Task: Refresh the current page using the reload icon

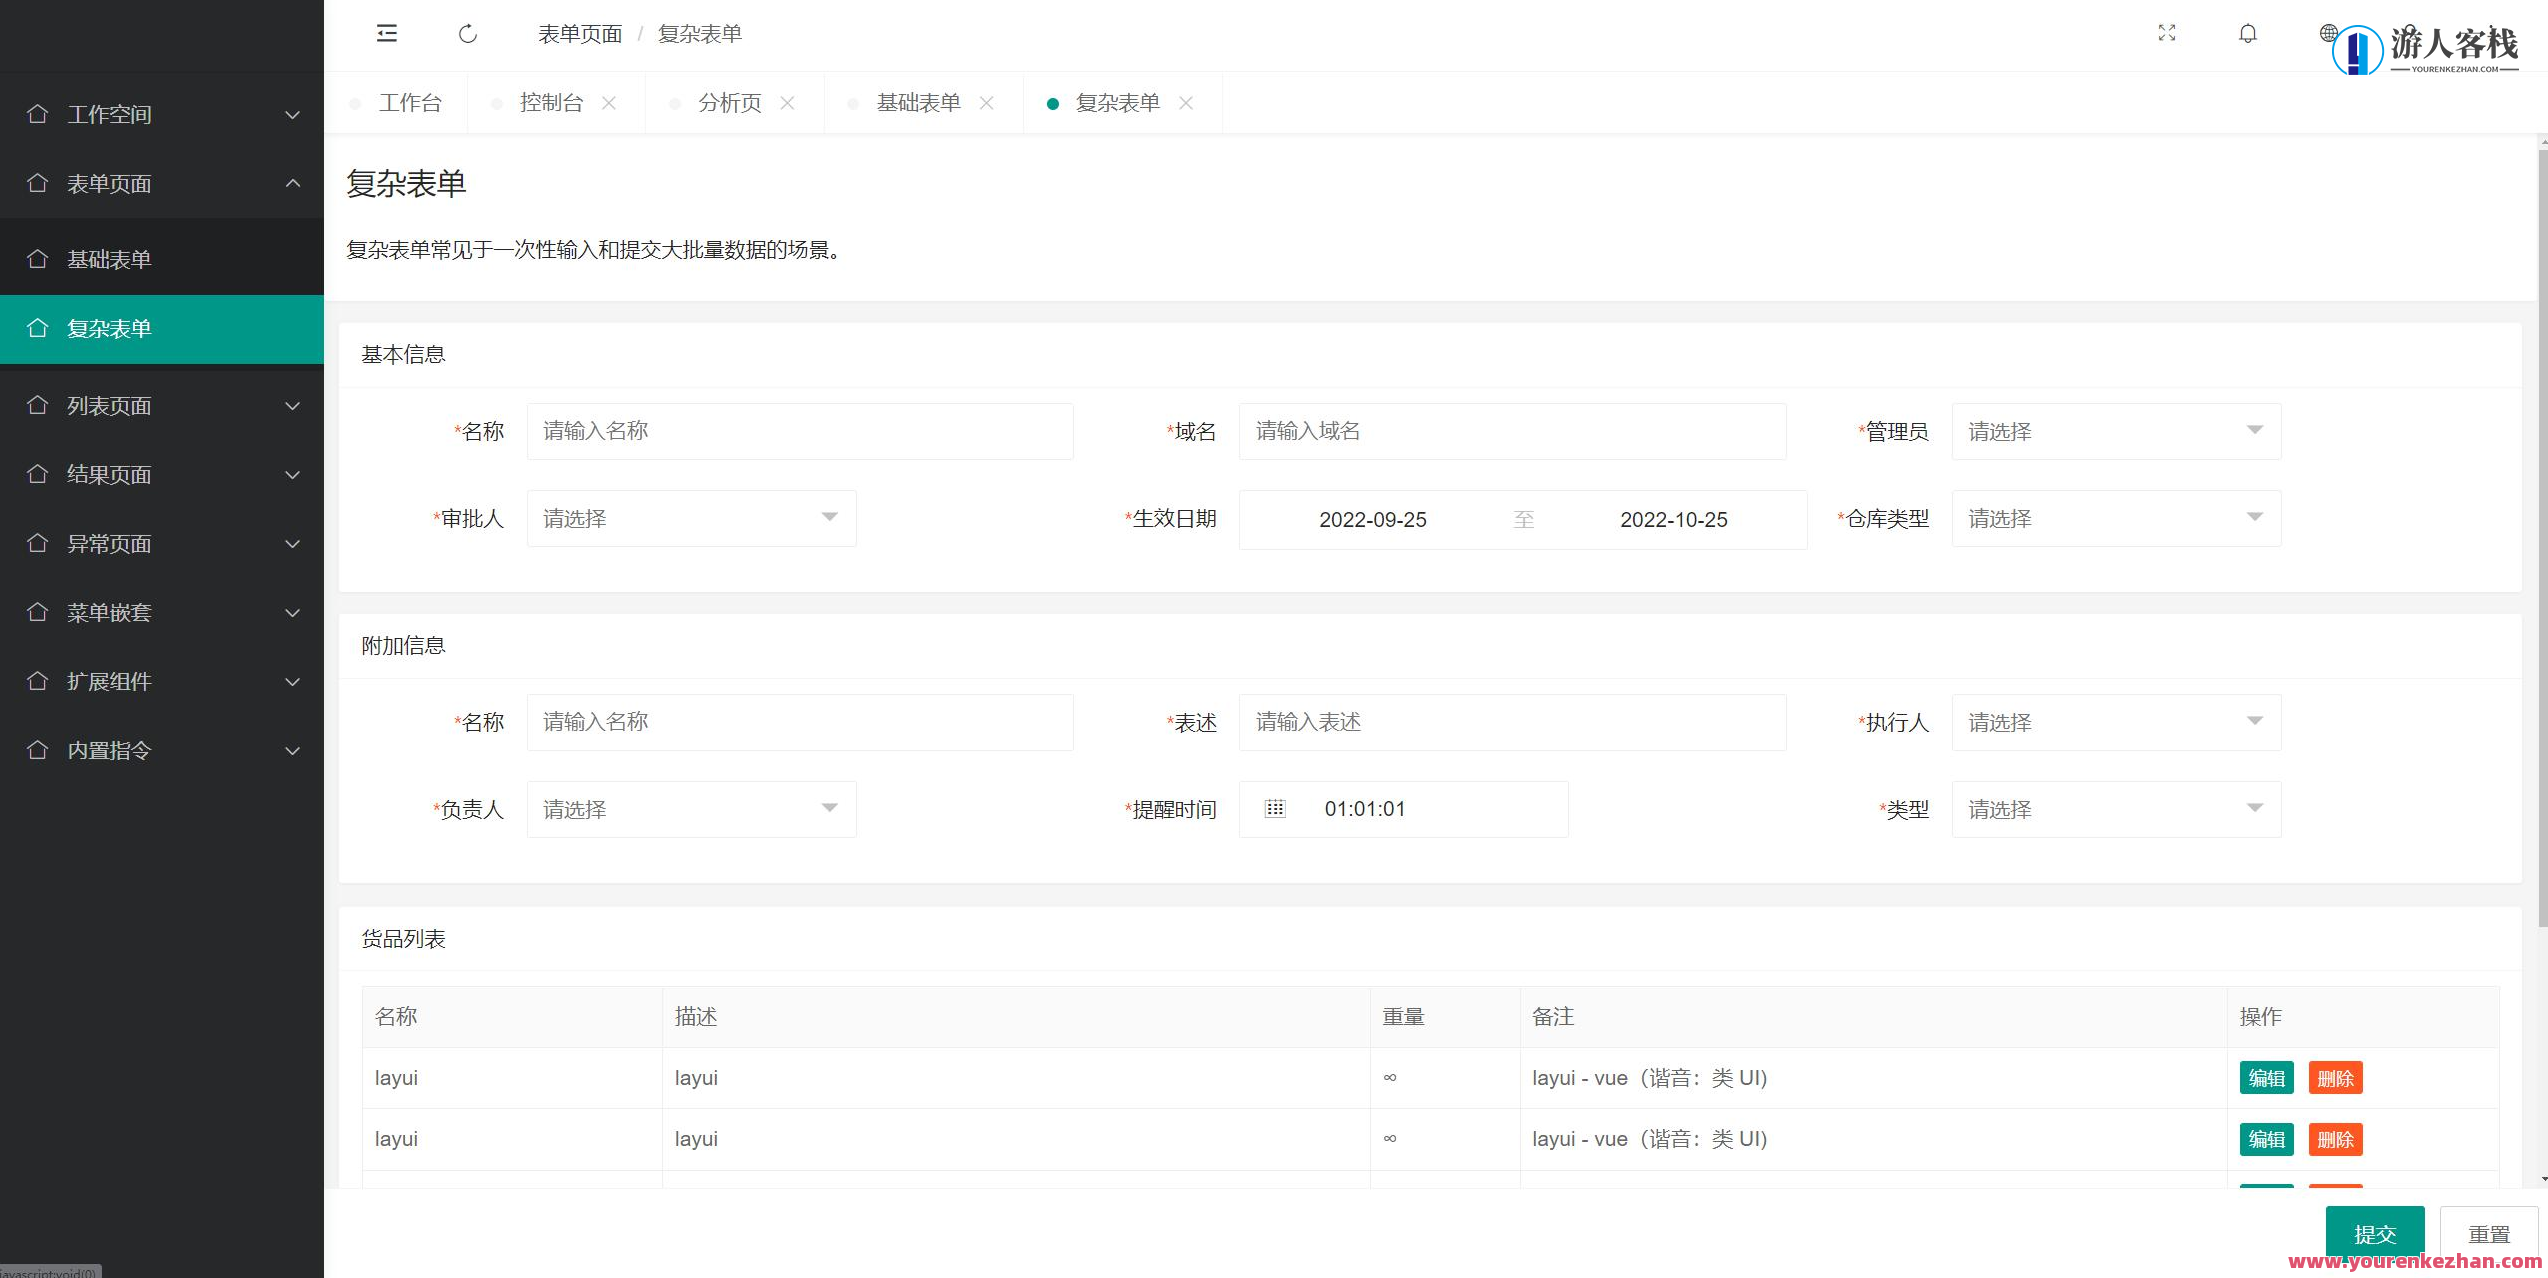Action: (x=468, y=33)
